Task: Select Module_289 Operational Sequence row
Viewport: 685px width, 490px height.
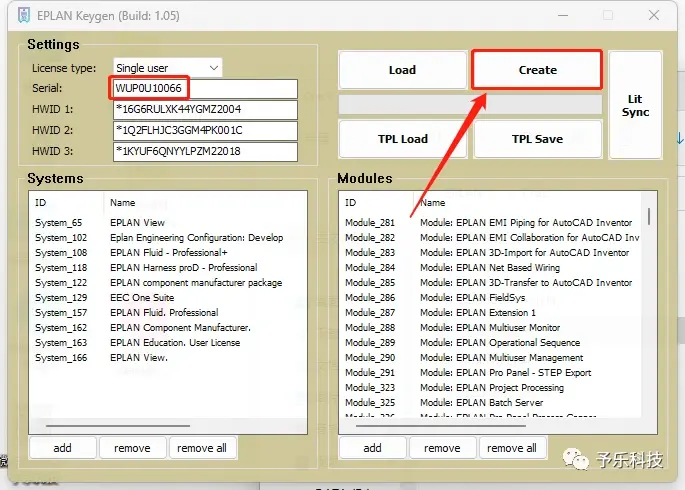Action: [x=491, y=342]
